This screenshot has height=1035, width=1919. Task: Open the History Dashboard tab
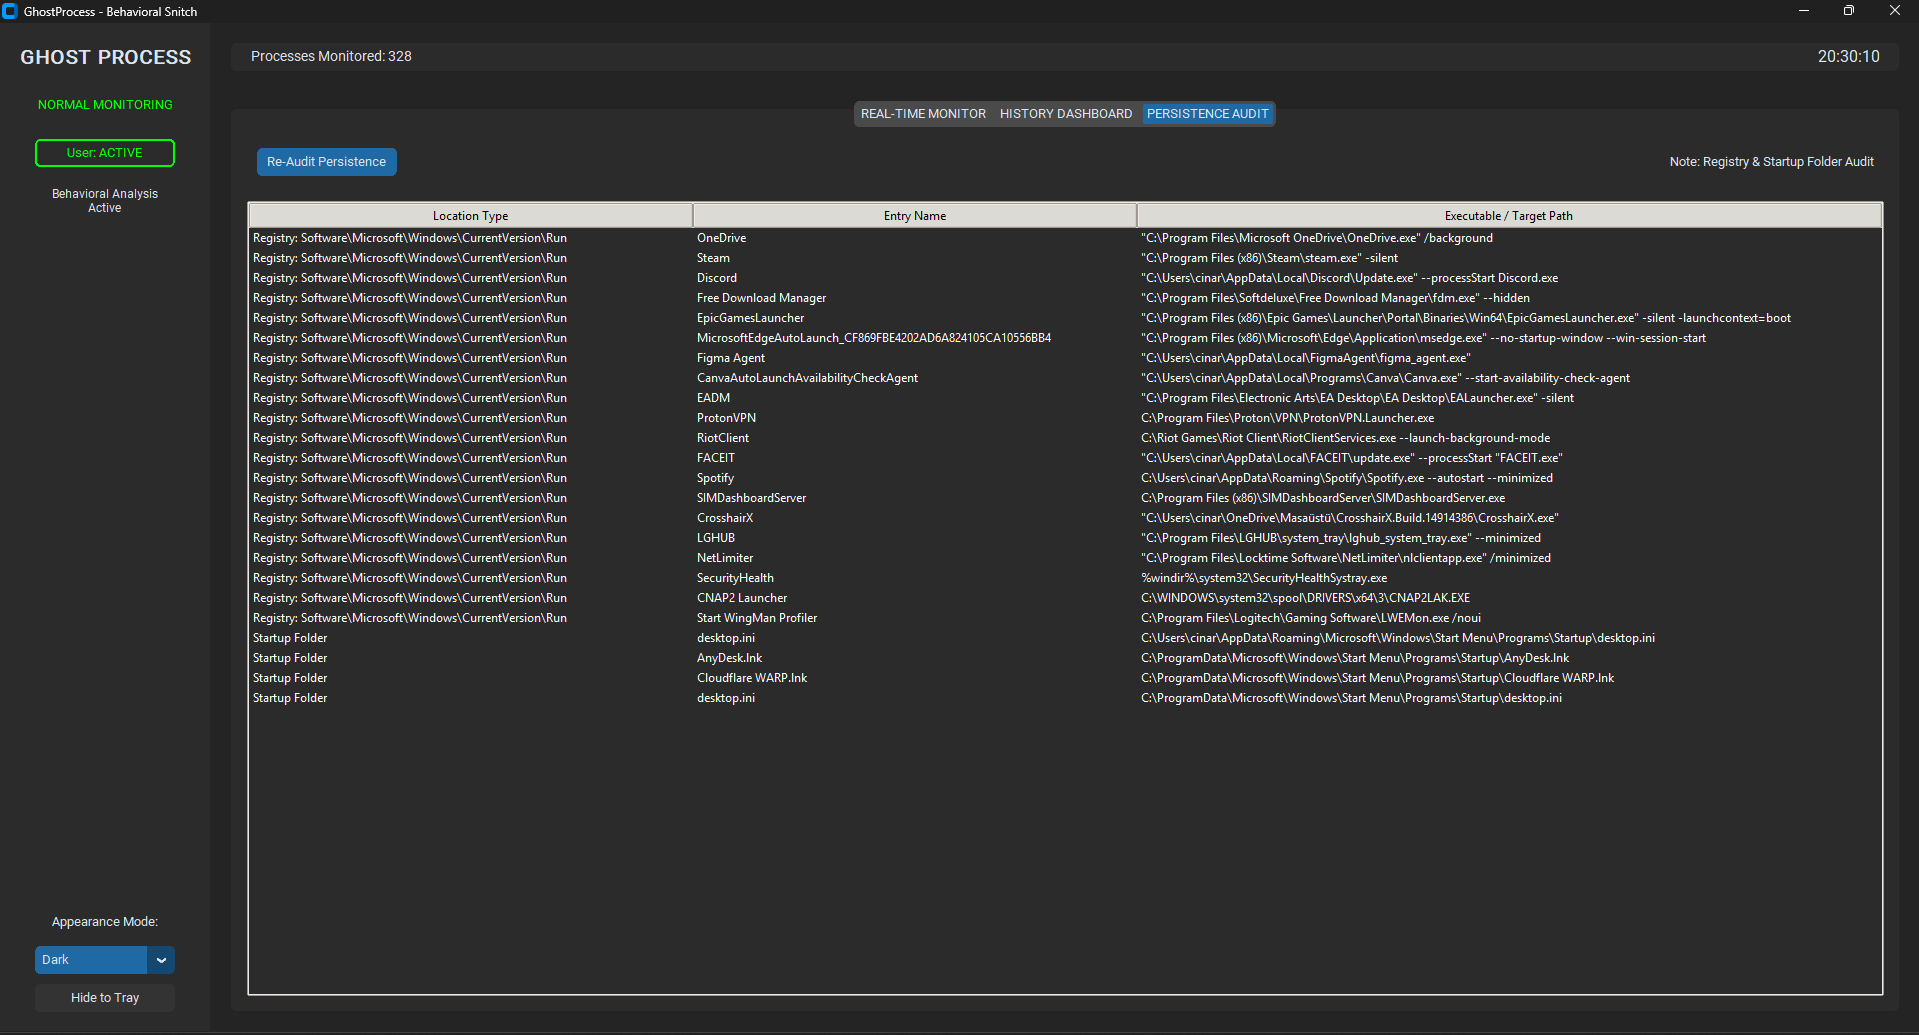1066,114
